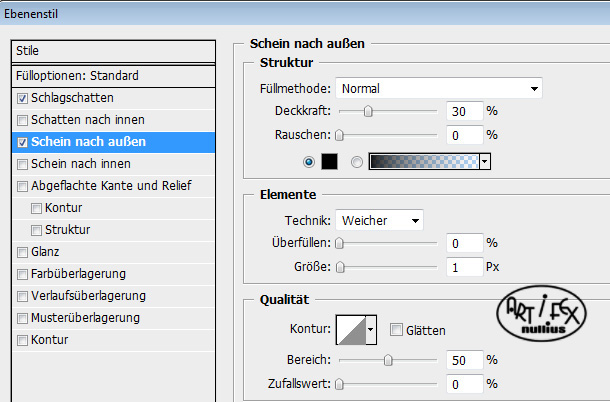
Task: Enable the Glätten checkbox
Action: (396, 330)
